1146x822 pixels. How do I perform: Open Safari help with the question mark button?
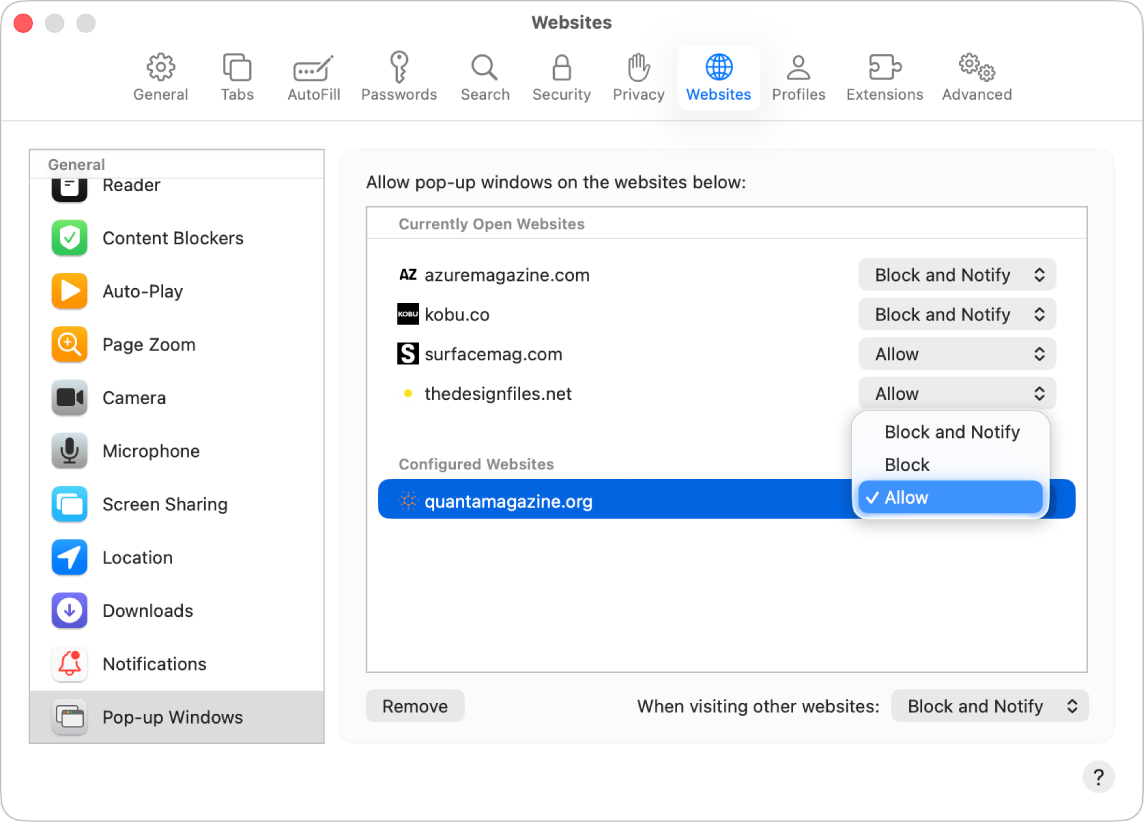coord(1099,777)
